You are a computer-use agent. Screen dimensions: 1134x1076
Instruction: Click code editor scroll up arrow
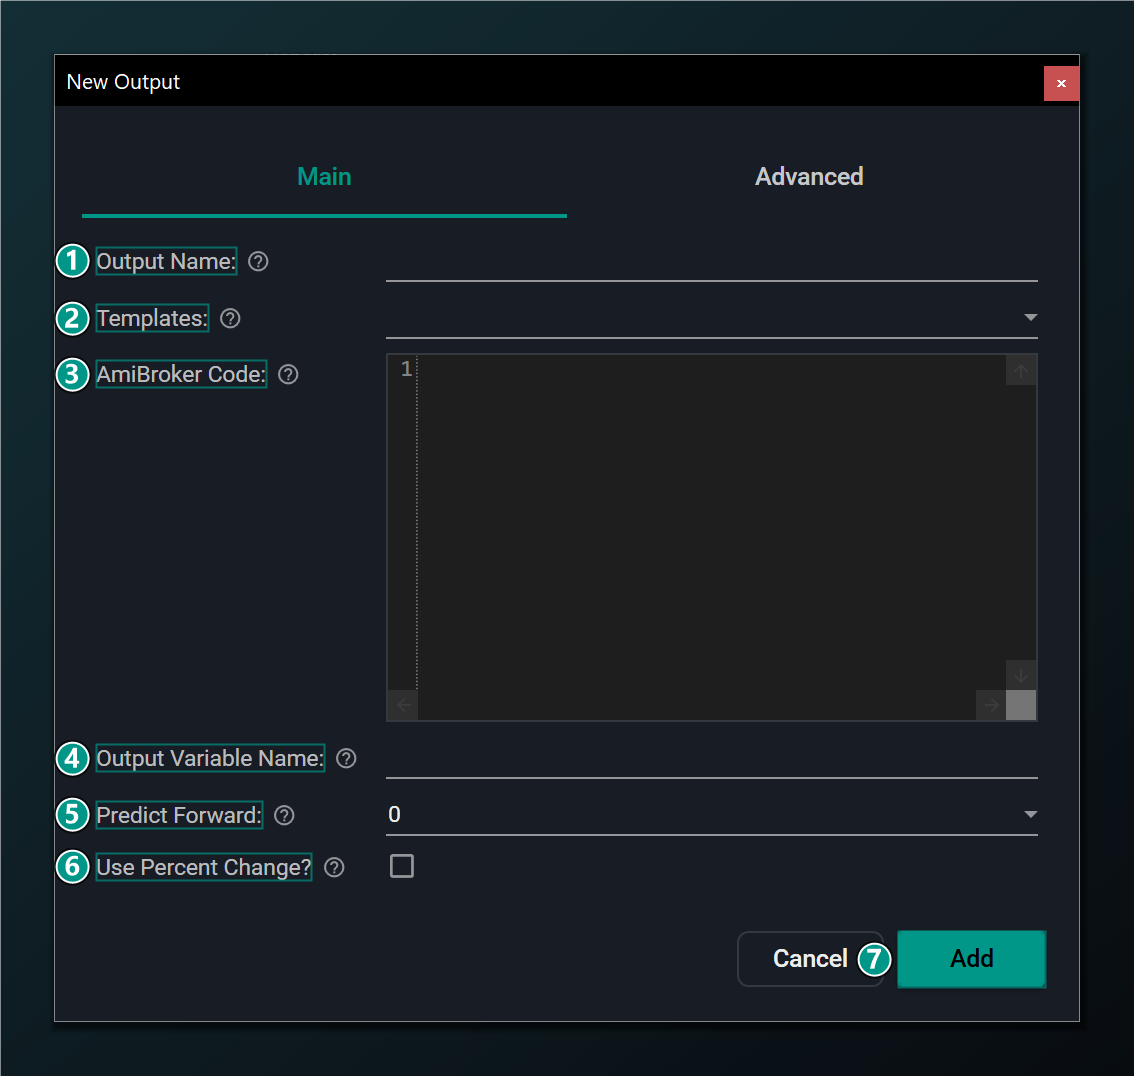point(1020,371)
